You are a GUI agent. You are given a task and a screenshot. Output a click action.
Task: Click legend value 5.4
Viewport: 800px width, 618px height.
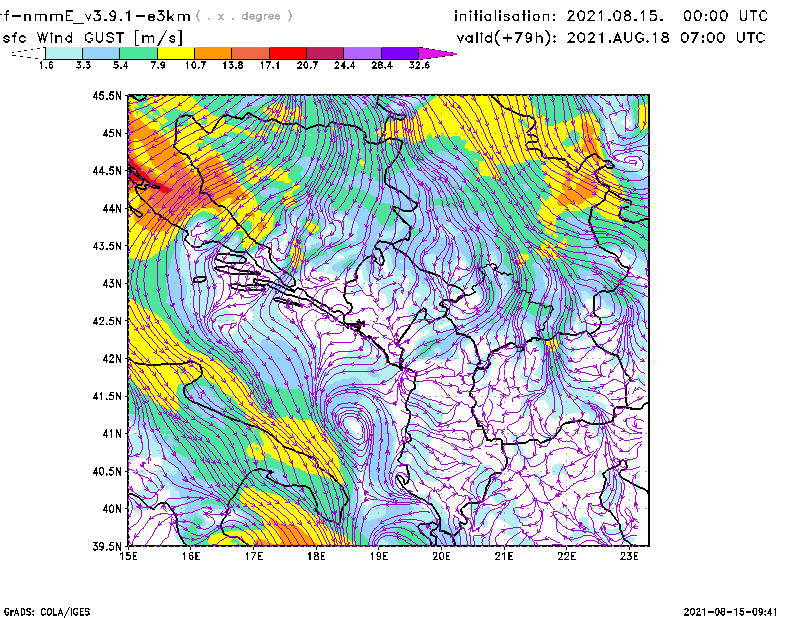coord(120,65)
